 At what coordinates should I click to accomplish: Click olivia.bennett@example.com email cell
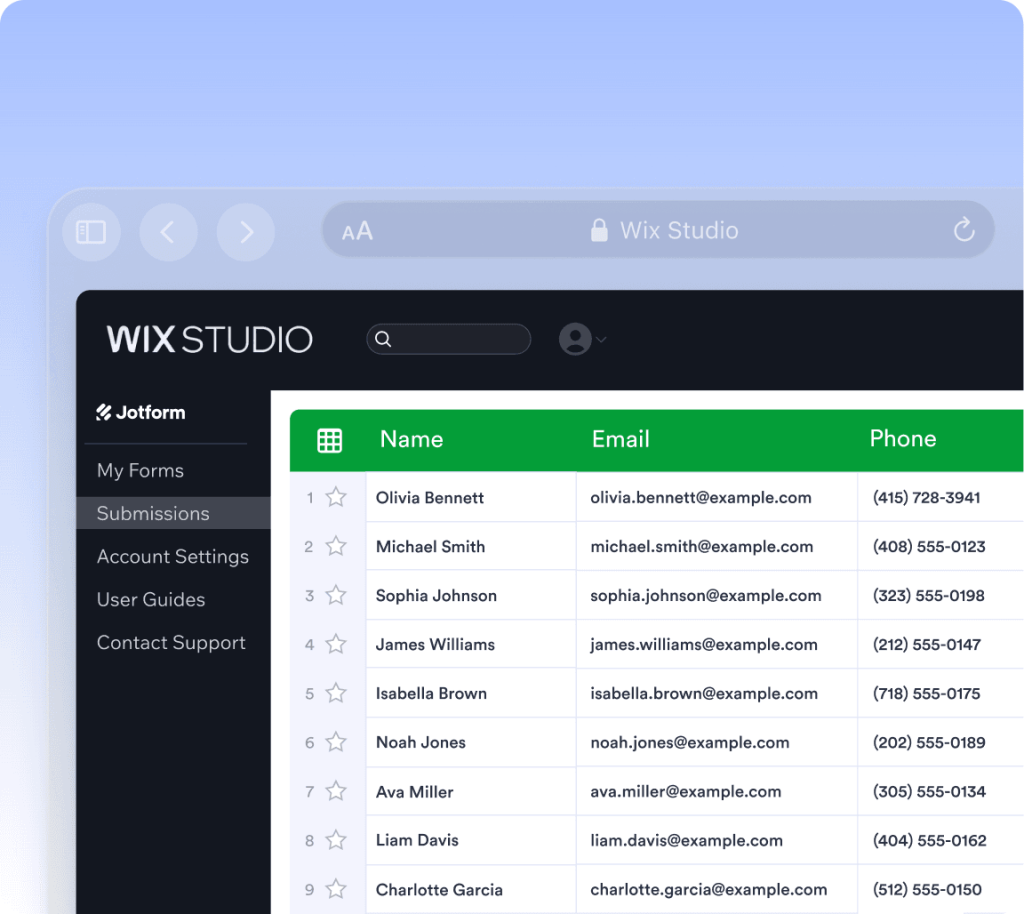click(716, 497)
